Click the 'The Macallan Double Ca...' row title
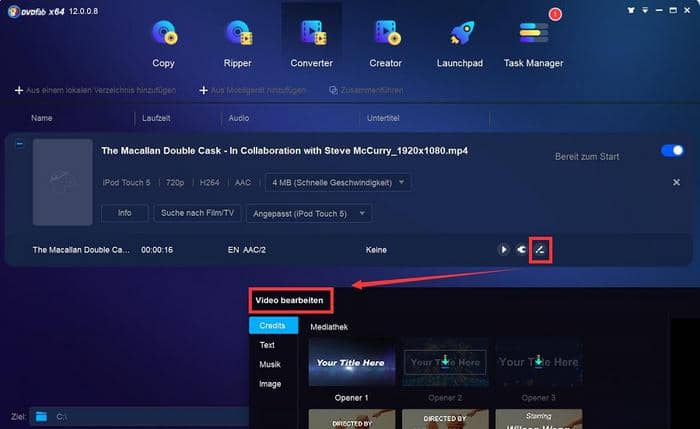Screen dimensions: 700x429 pyautogui.click(x=81, y=250)
